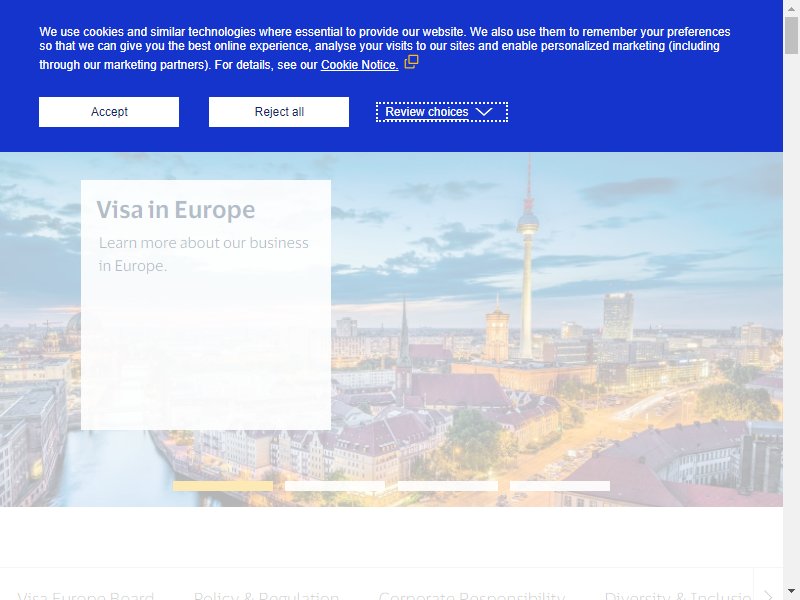The width and height of the screenshot is (800, 600).
Task: Click the right chevron in the tab bar
Action: [x=768, y=595]
